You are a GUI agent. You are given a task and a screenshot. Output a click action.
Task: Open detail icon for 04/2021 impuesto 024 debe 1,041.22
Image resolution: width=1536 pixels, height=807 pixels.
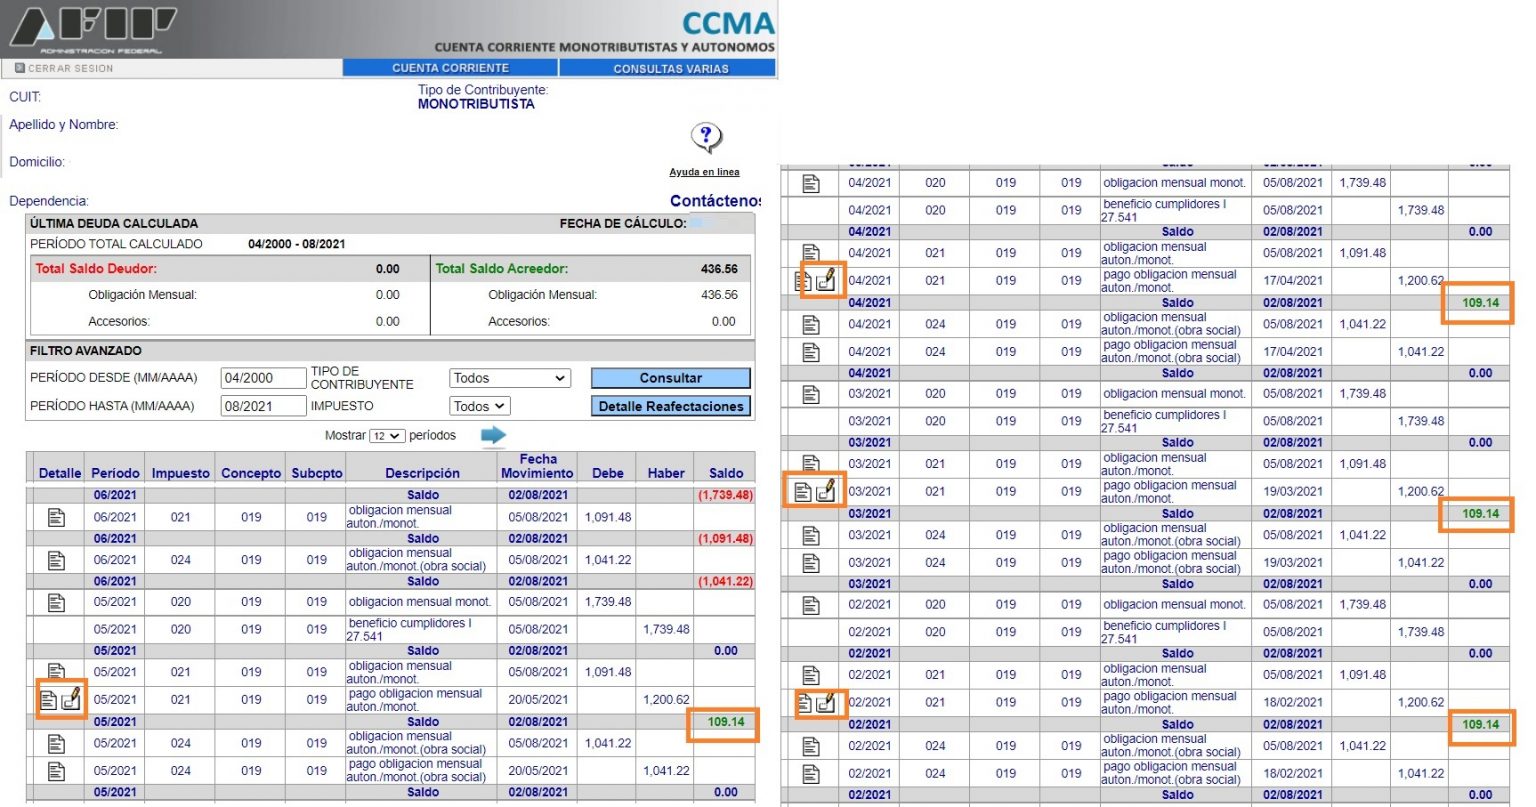(x=811, y=324)
